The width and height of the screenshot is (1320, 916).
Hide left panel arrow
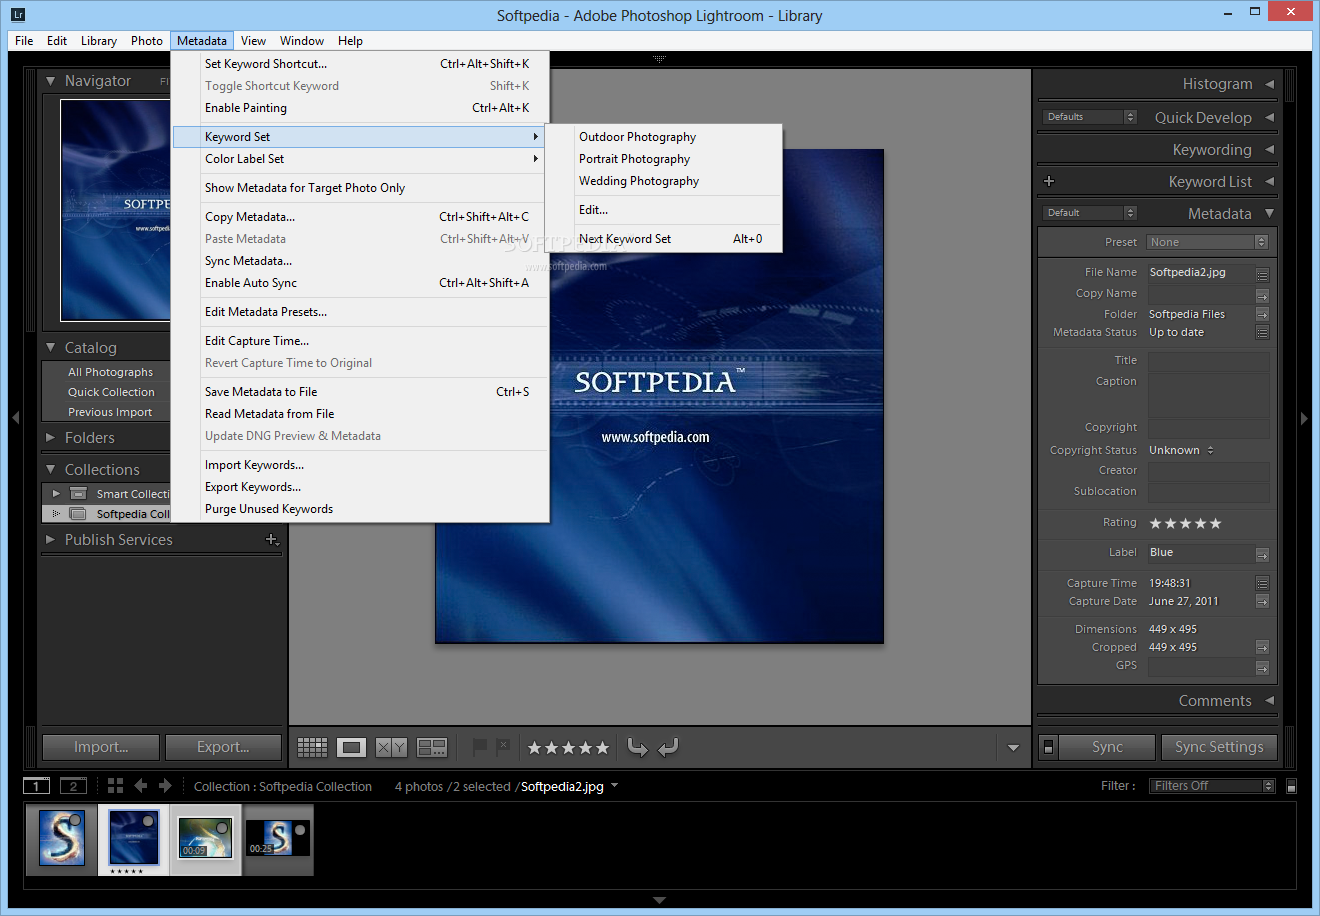click(x=15, y=418)
